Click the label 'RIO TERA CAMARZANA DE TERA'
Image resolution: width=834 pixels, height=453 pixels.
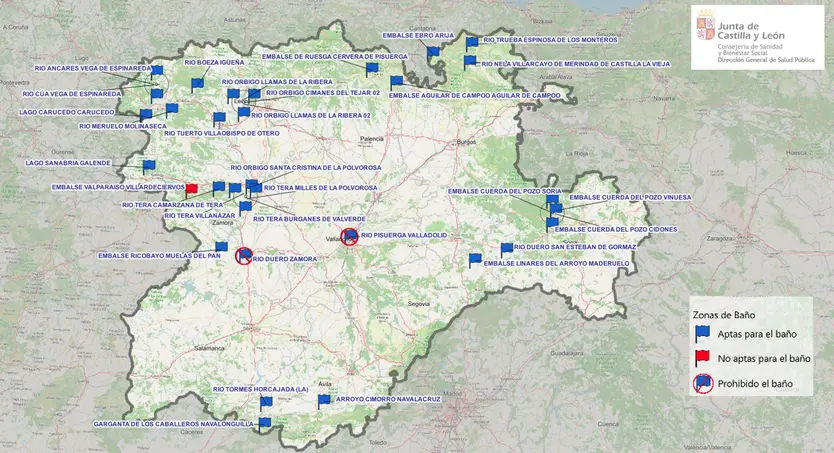tap(172, 205)
